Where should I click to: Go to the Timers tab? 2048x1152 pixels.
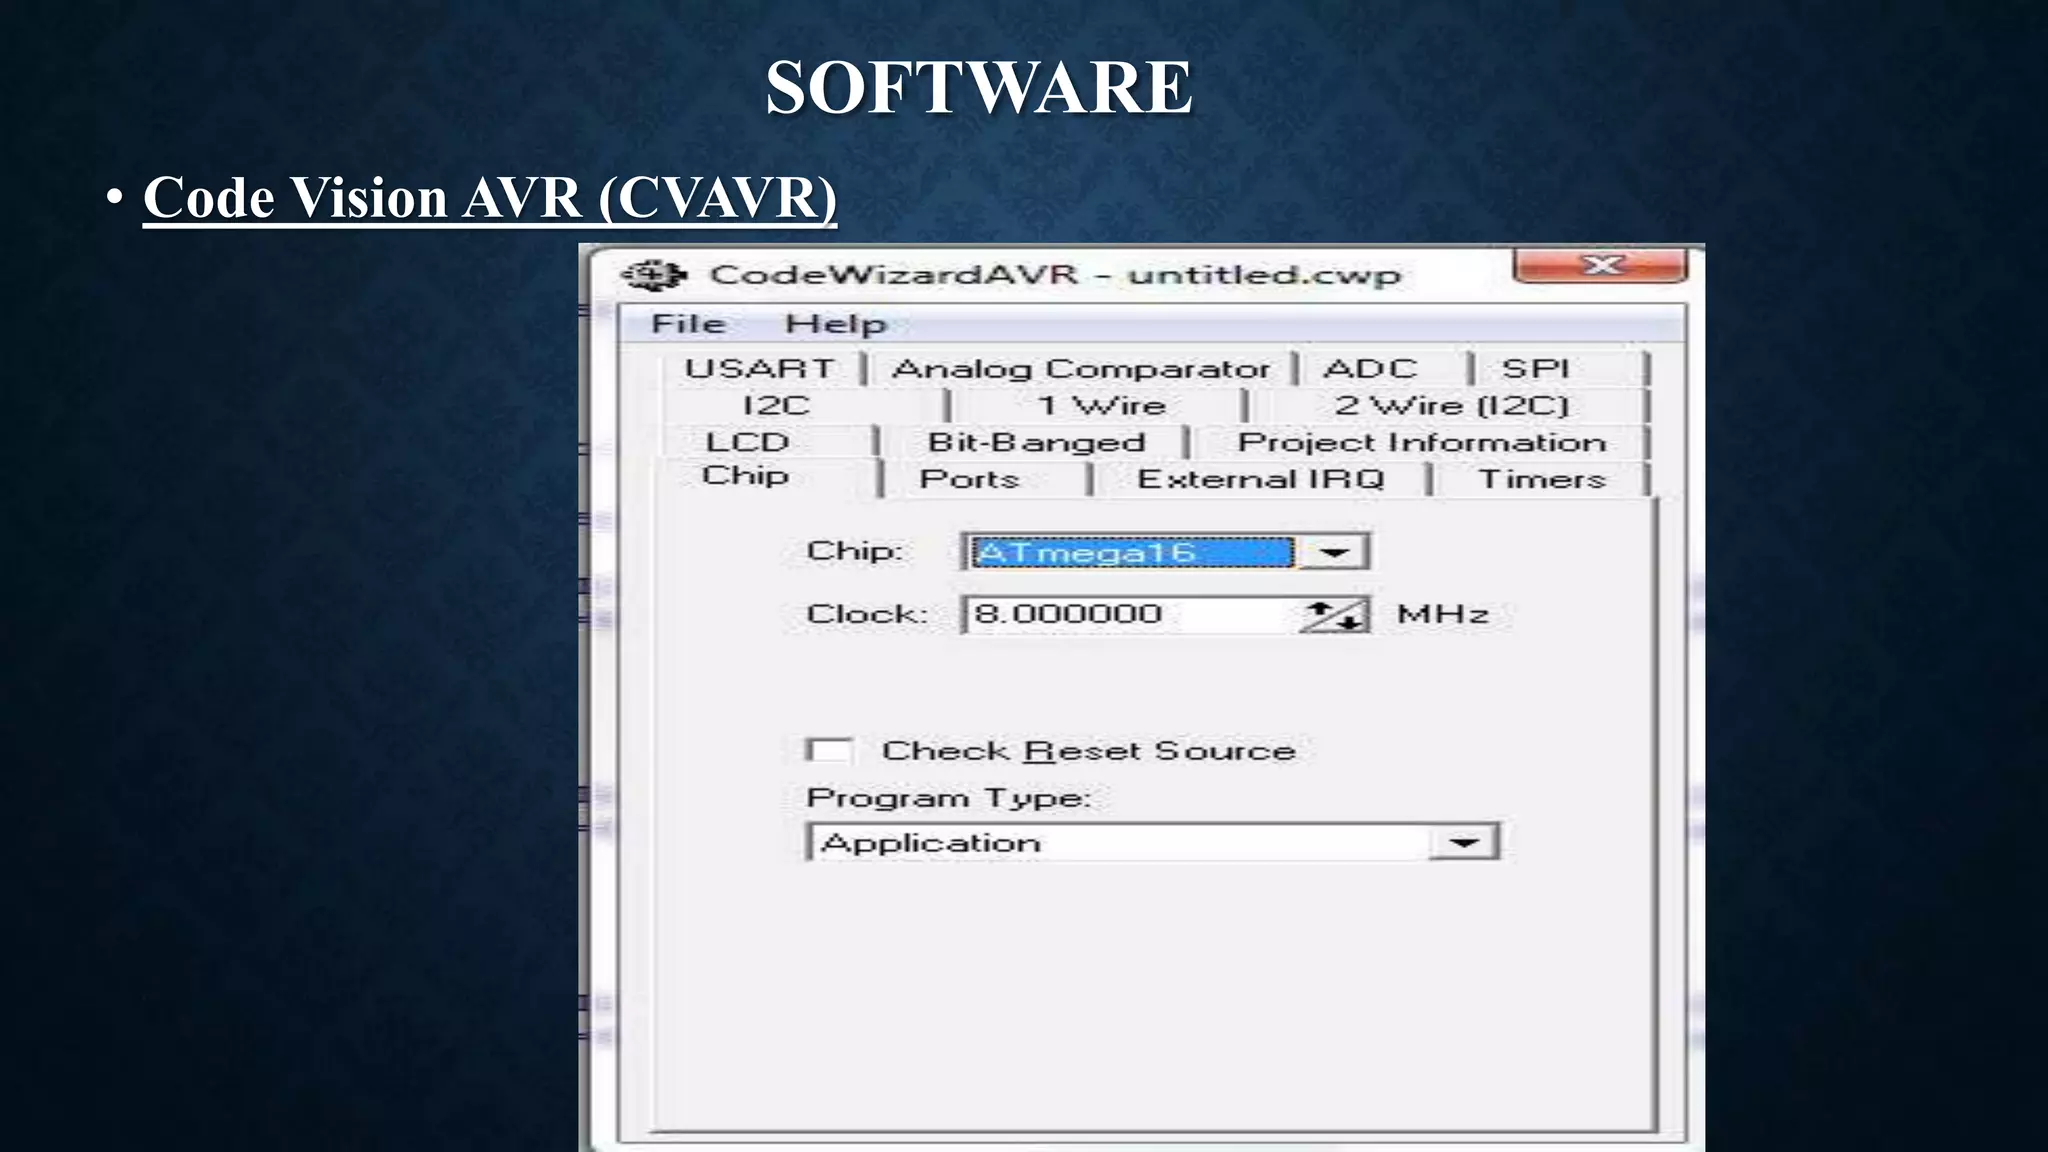pyautogui.click(x=1542, y=479)
